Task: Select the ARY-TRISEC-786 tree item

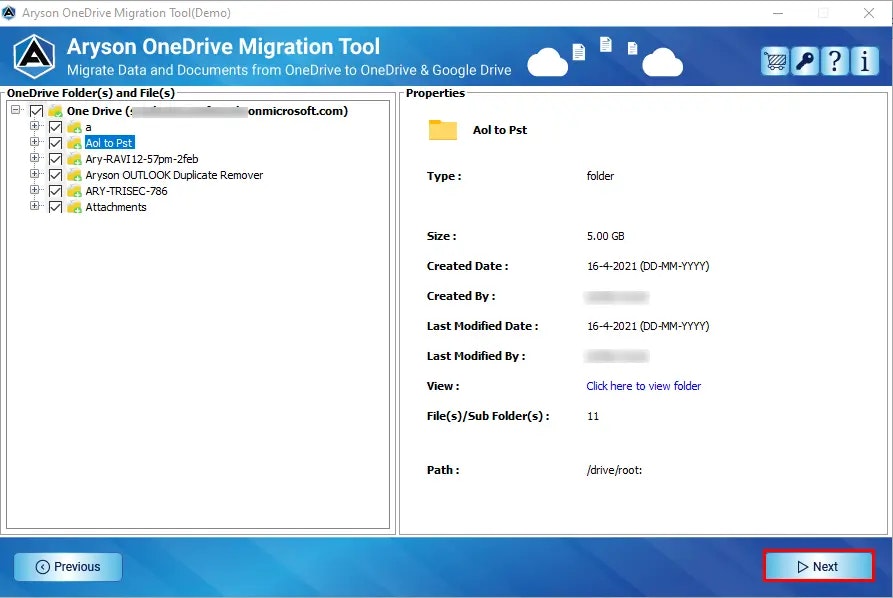Action: 126,191
